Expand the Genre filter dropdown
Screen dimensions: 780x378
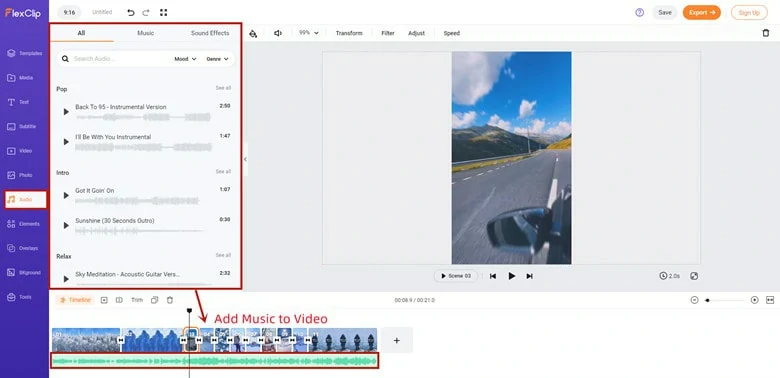[217, 59]
